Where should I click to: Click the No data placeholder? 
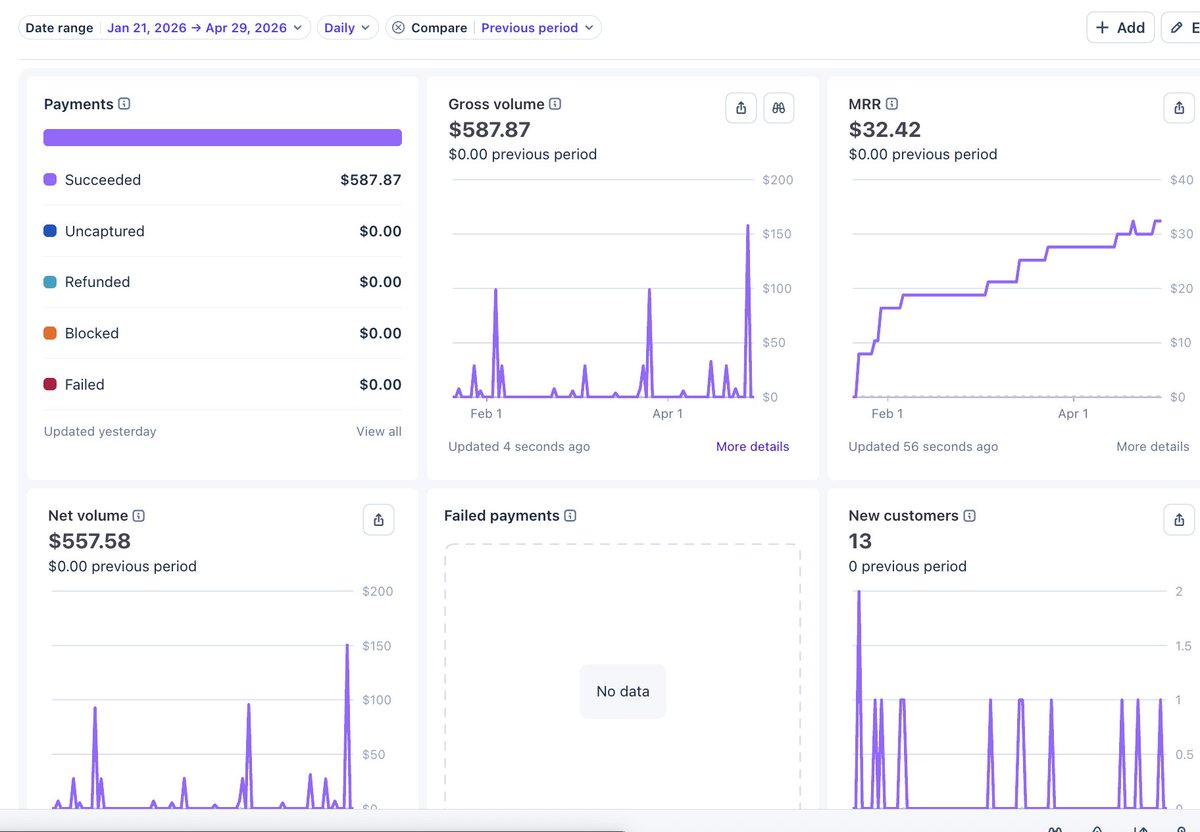click(623, 691)
